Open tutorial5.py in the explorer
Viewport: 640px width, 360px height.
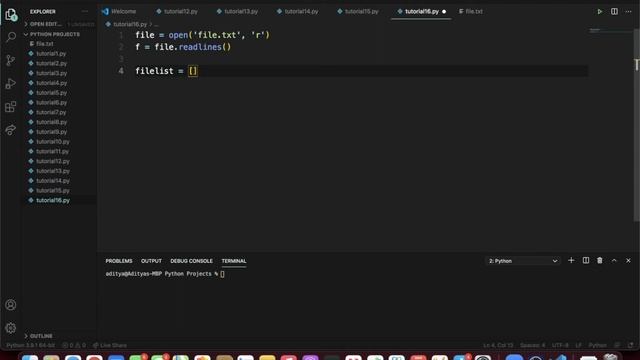pyautogui.click(x=51, y=93)
